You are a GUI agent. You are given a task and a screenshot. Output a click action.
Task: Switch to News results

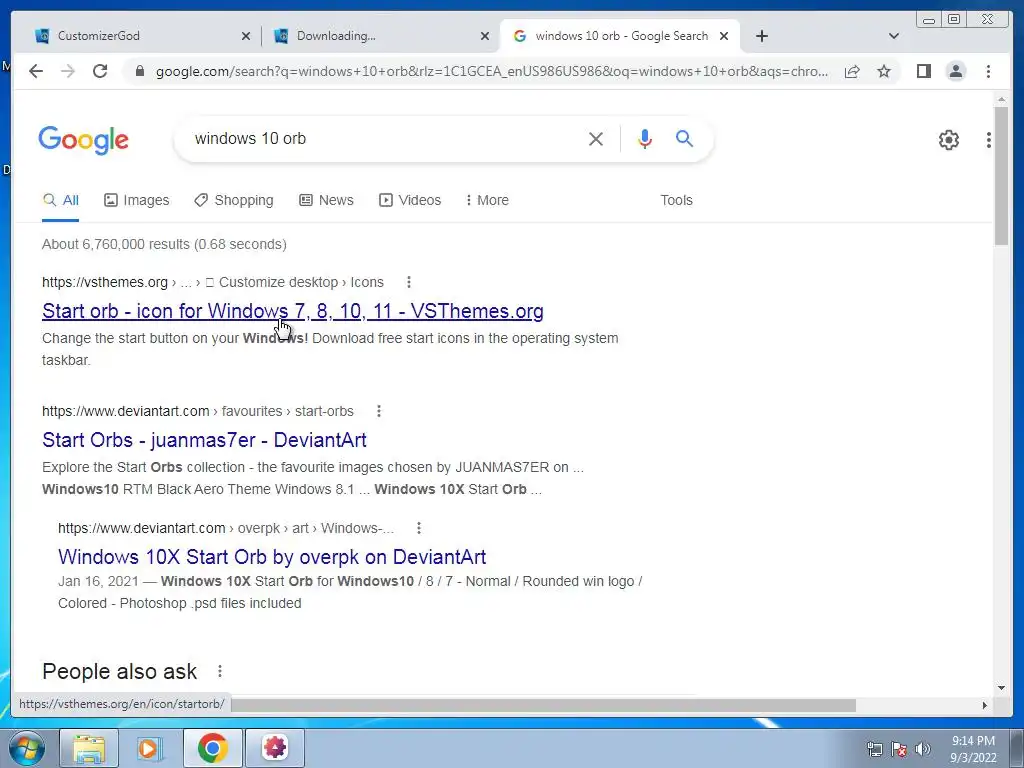(326, 200)
